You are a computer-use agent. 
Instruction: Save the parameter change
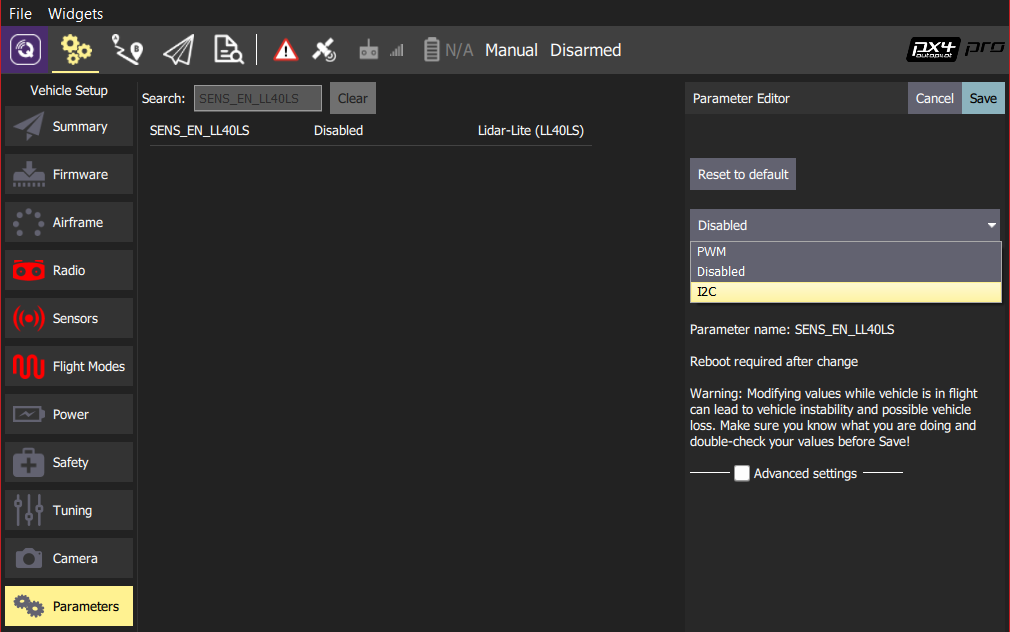(983, 98)
